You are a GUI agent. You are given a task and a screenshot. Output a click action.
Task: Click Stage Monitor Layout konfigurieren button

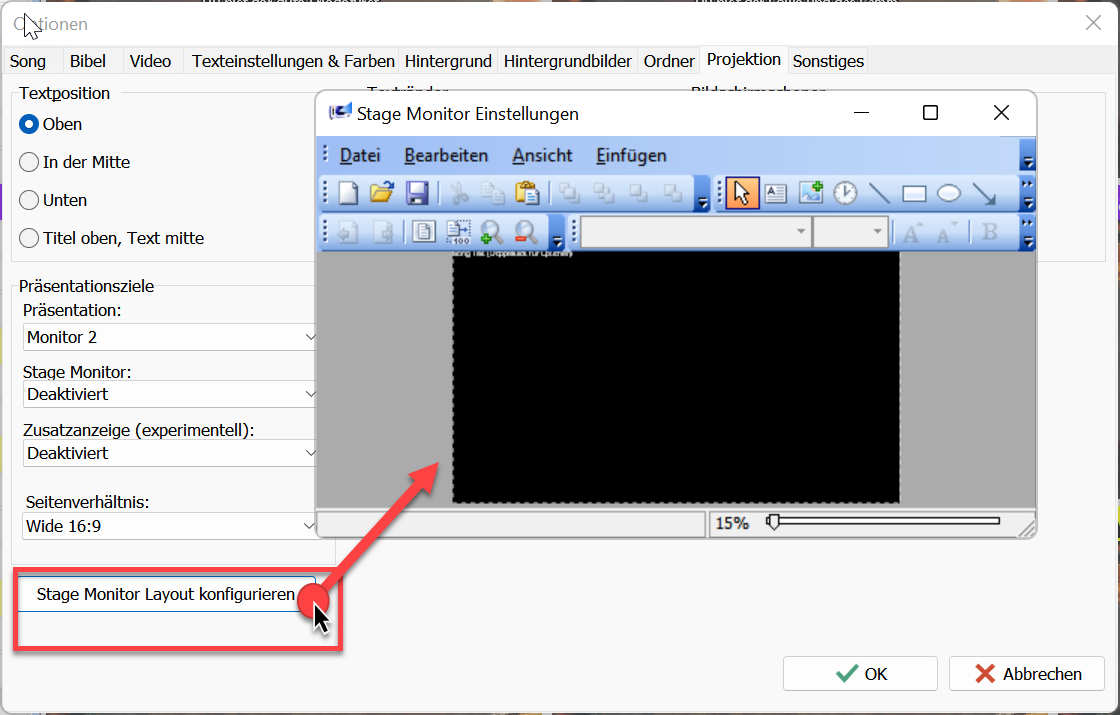pos(166,594)
